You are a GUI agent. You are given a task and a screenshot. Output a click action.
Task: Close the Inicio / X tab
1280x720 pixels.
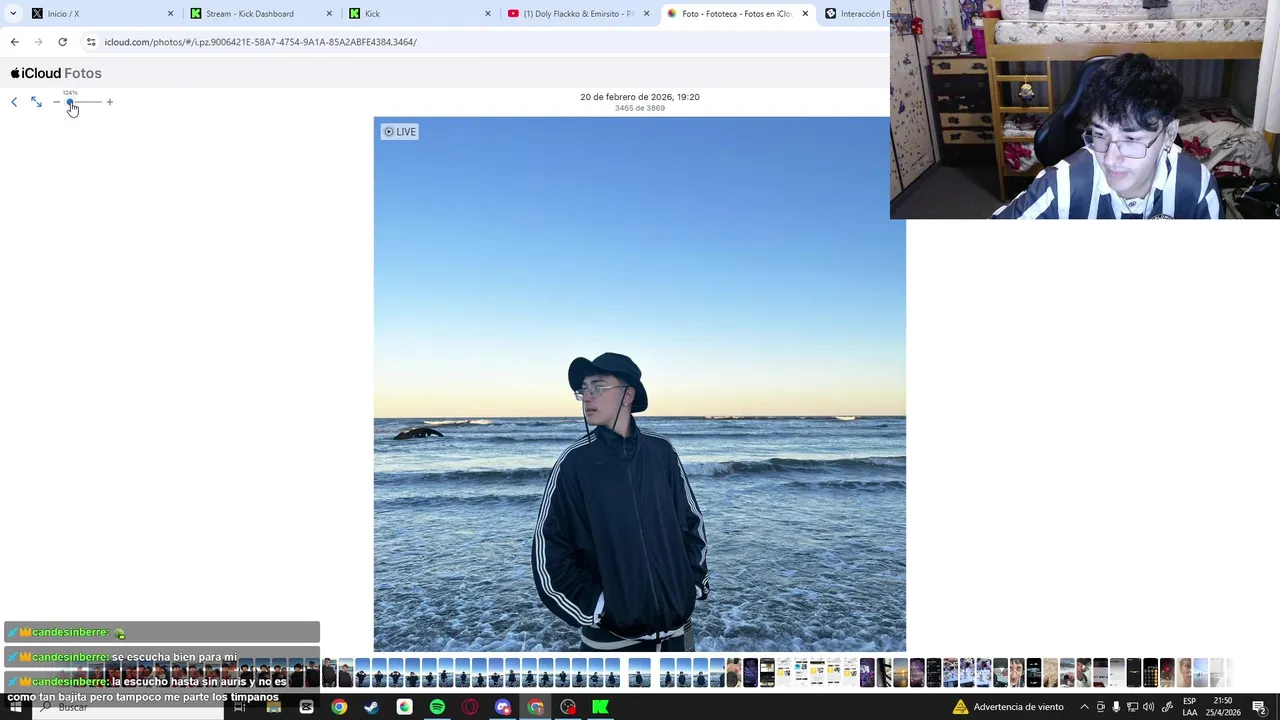170,14
